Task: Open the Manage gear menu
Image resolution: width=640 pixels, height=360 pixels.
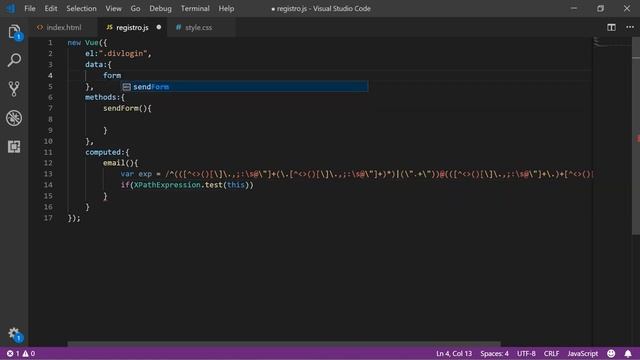Action: [x=14, y=334]
